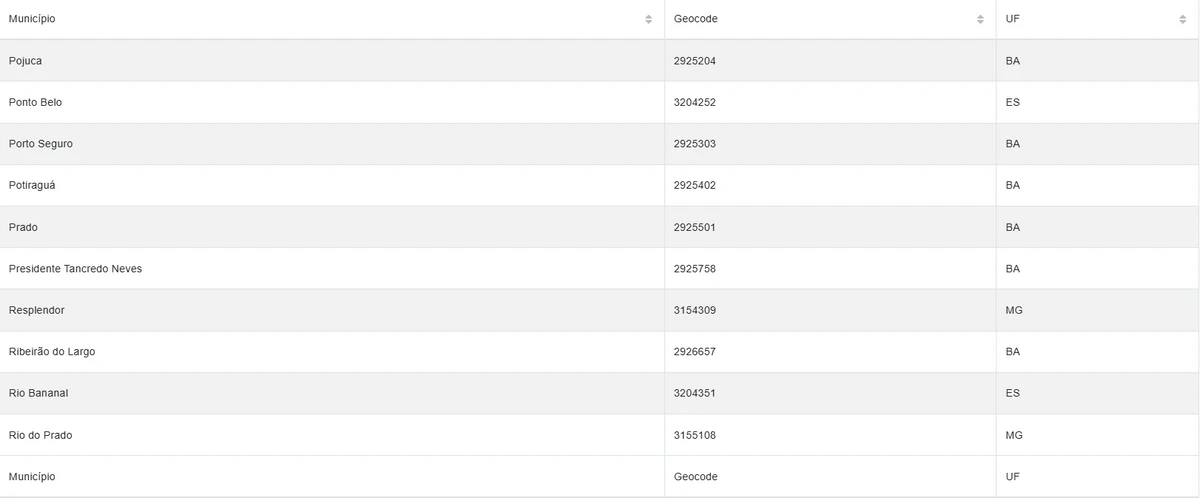
Task: Click the Geocode header label
Action: coord(695,19)
